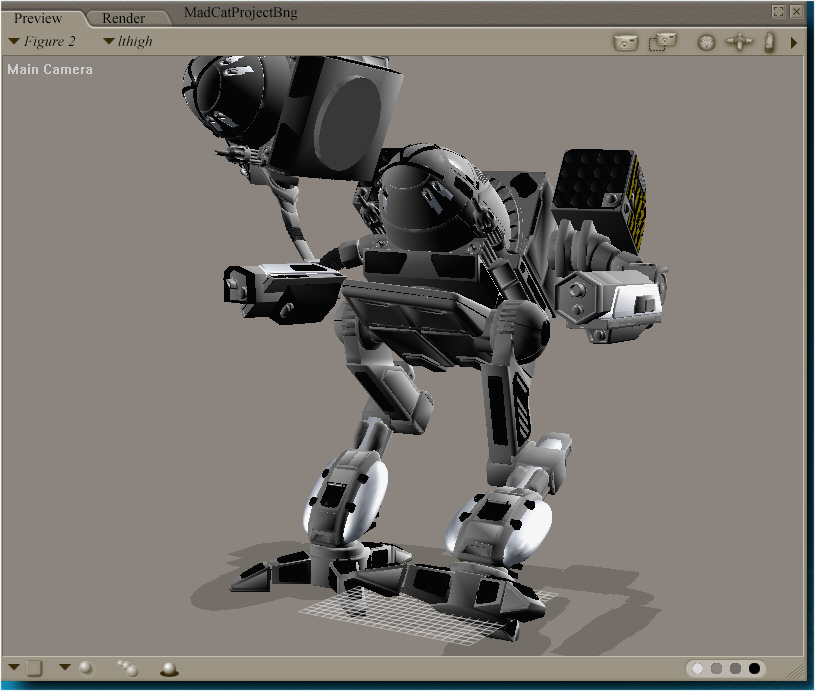The height and width of the screenshot is (691, 815).
Task: Click the white foreground color dot
Action: click(x=697, y=668)
